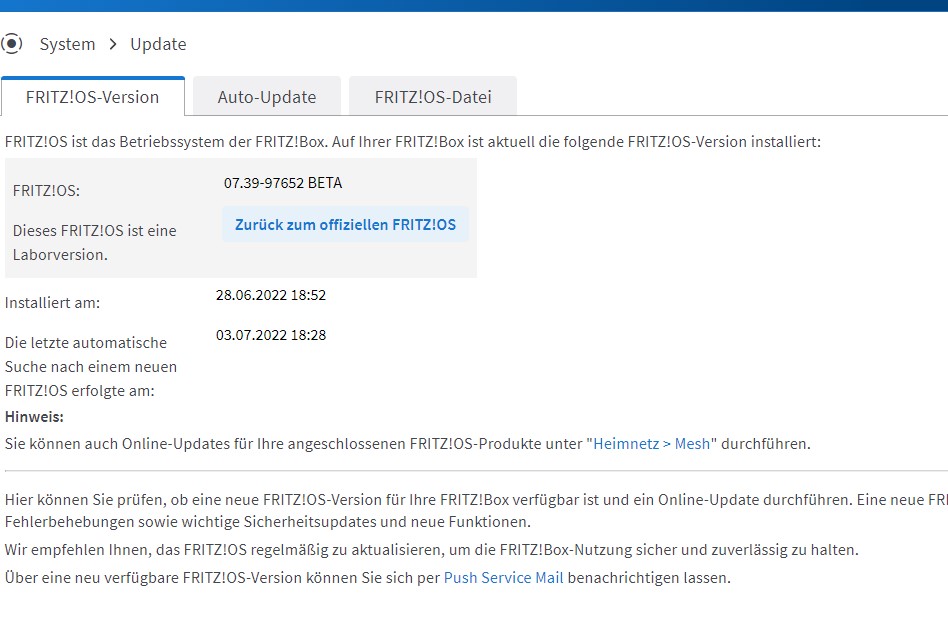Click install date 28.06.2022 18:52
Viewport: 948px width, 624px height.
[x=271, y=295]
